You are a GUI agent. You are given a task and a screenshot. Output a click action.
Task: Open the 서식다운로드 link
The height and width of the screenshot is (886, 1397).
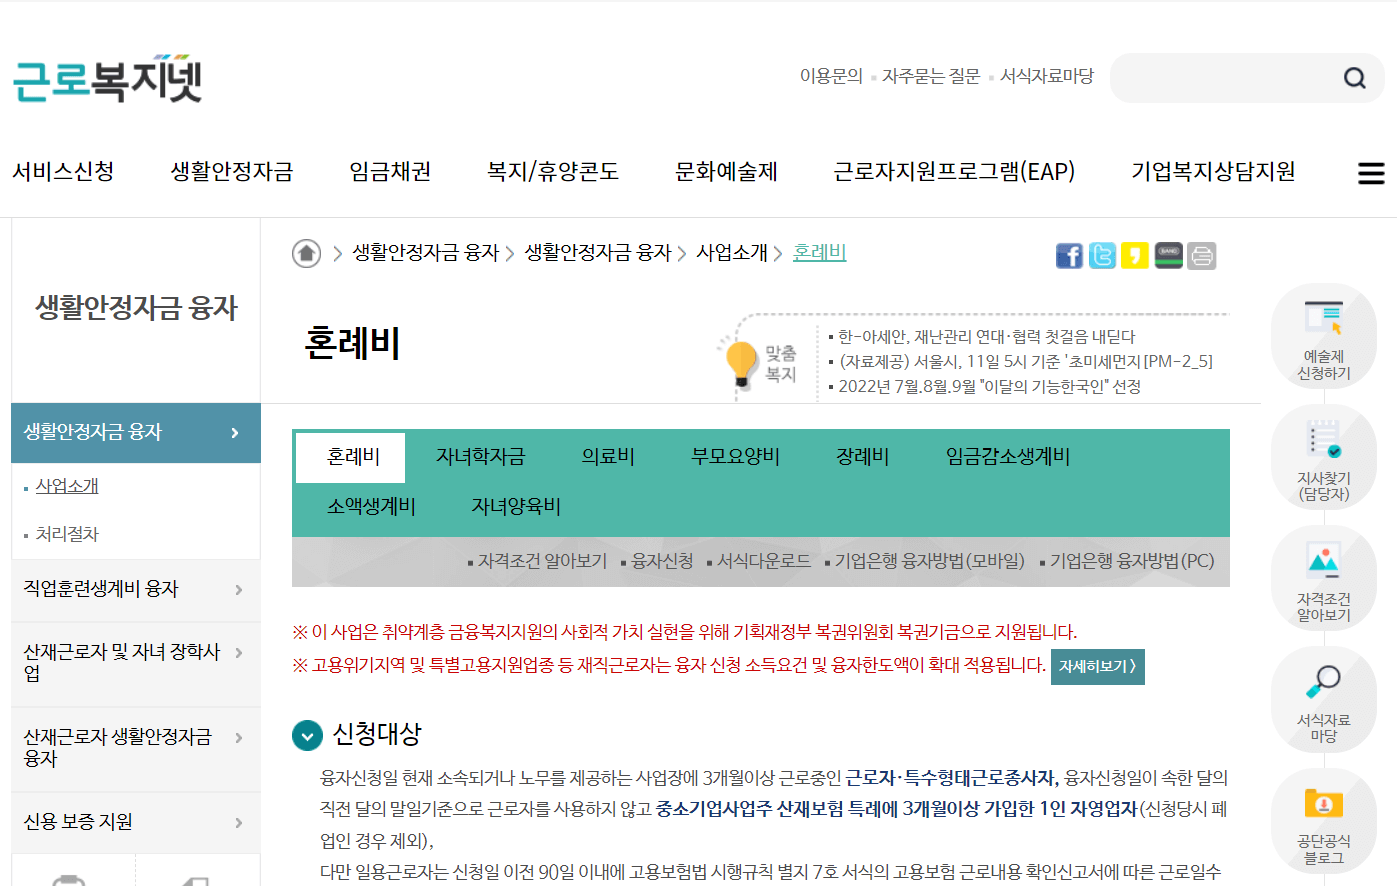tap(763, 560)
